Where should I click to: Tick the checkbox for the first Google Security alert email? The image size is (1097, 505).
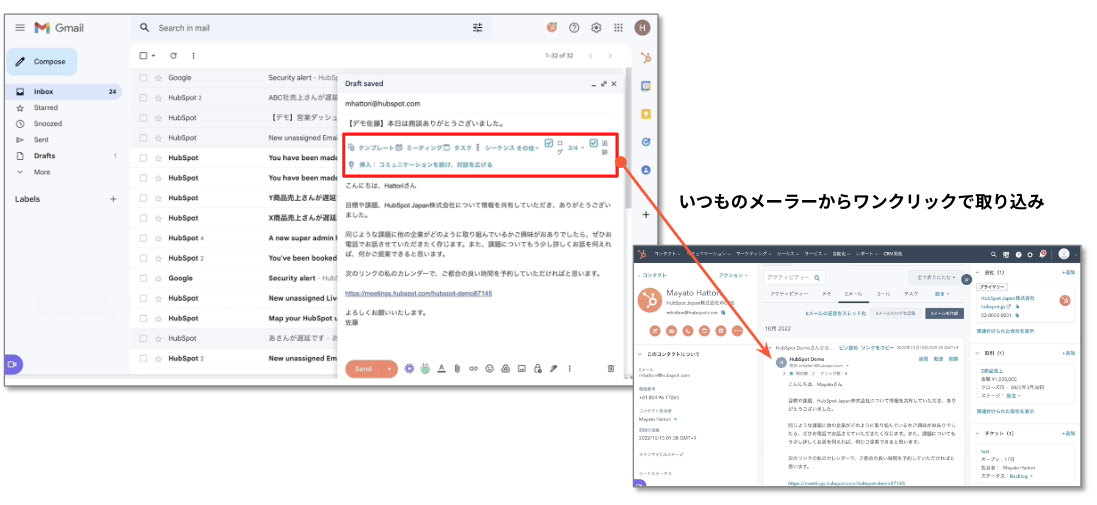[x=143, y=78]
